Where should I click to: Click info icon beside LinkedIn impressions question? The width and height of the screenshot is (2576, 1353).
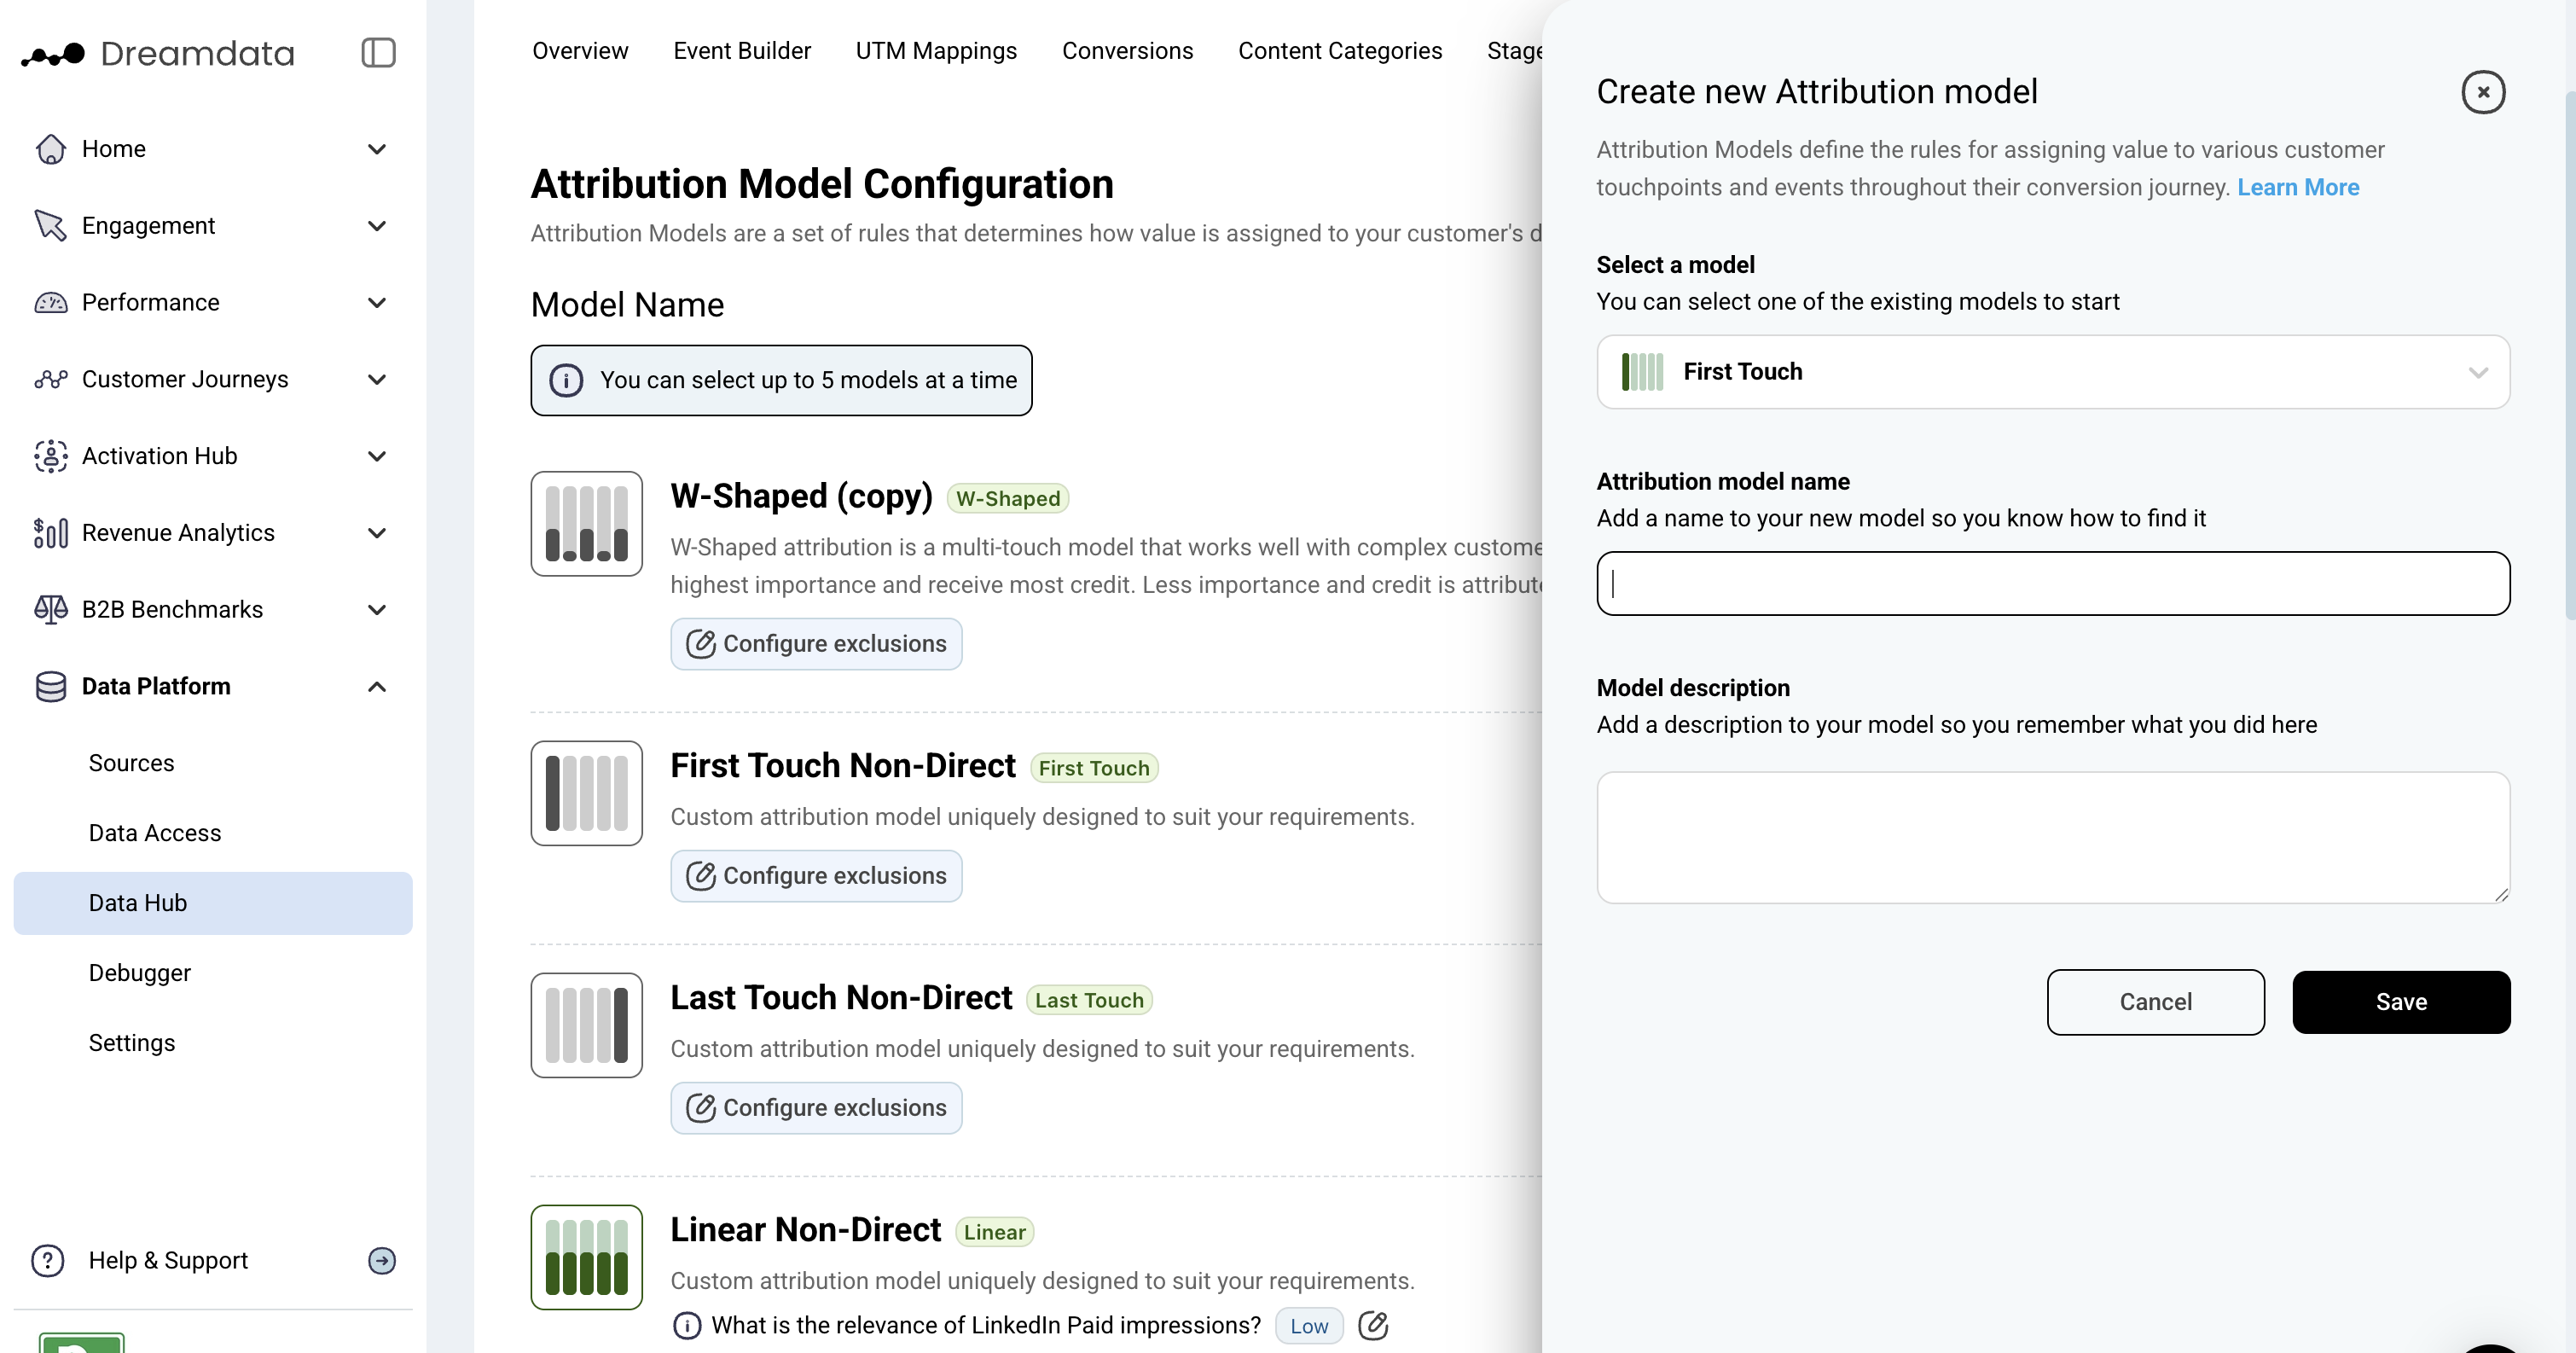click(687, 1325)
